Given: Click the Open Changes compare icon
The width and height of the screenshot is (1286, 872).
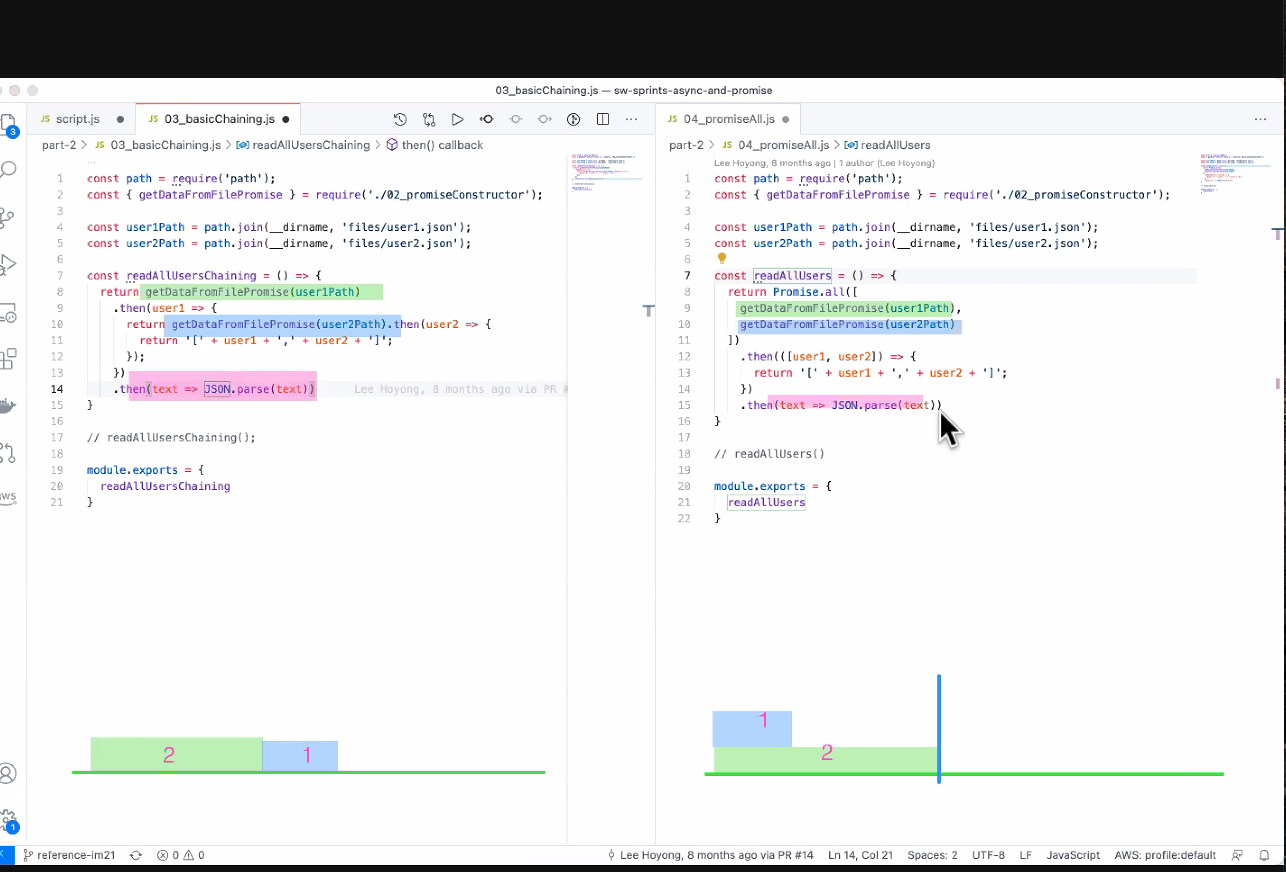Looking at the screenshot, I should (429, 119).
